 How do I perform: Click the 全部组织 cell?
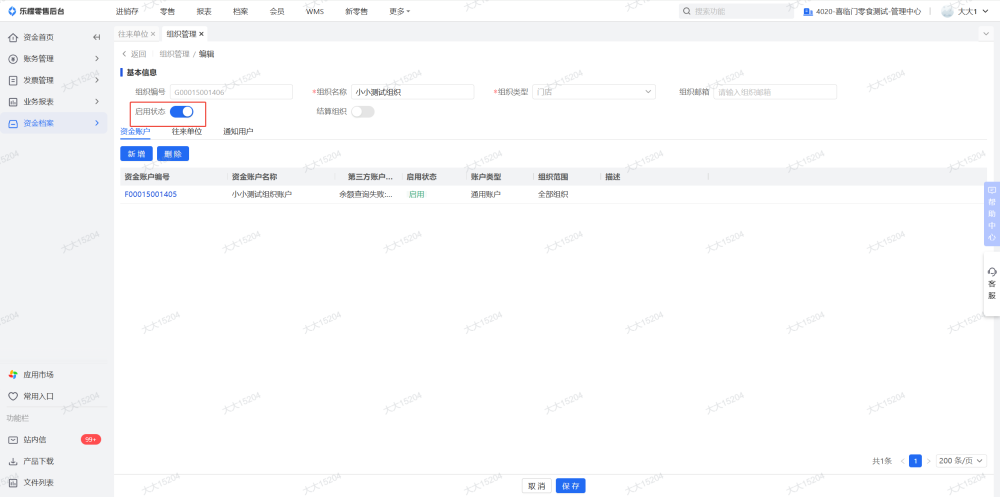(x=553, y=195)
